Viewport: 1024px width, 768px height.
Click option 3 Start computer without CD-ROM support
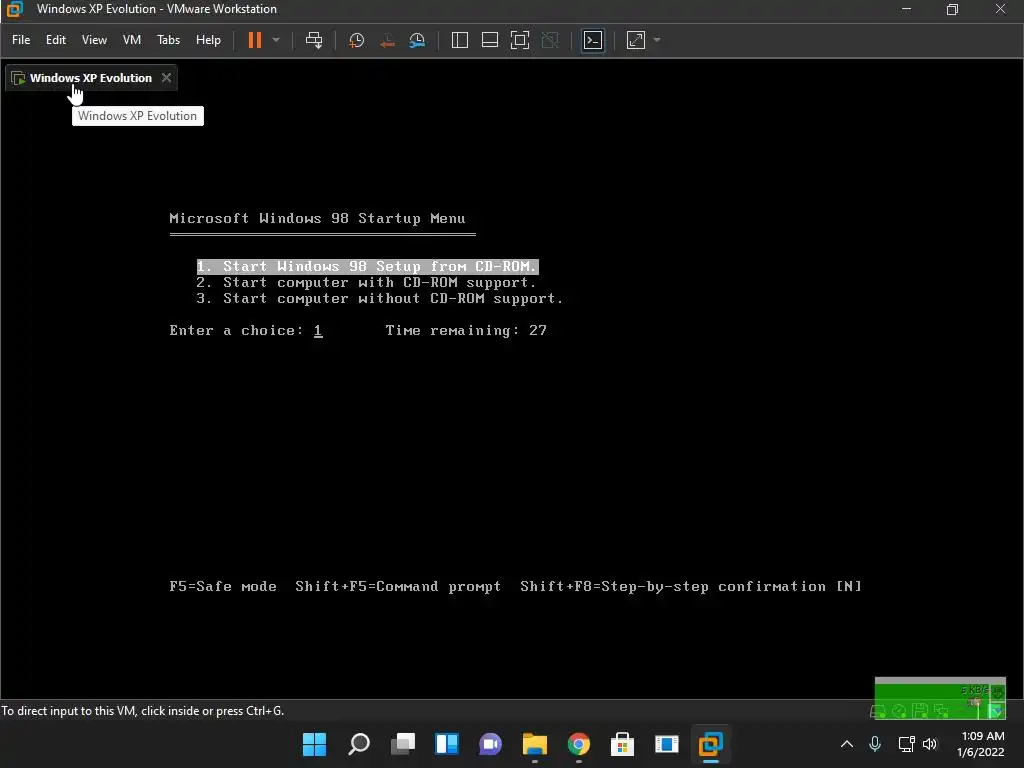pos(379,298)
